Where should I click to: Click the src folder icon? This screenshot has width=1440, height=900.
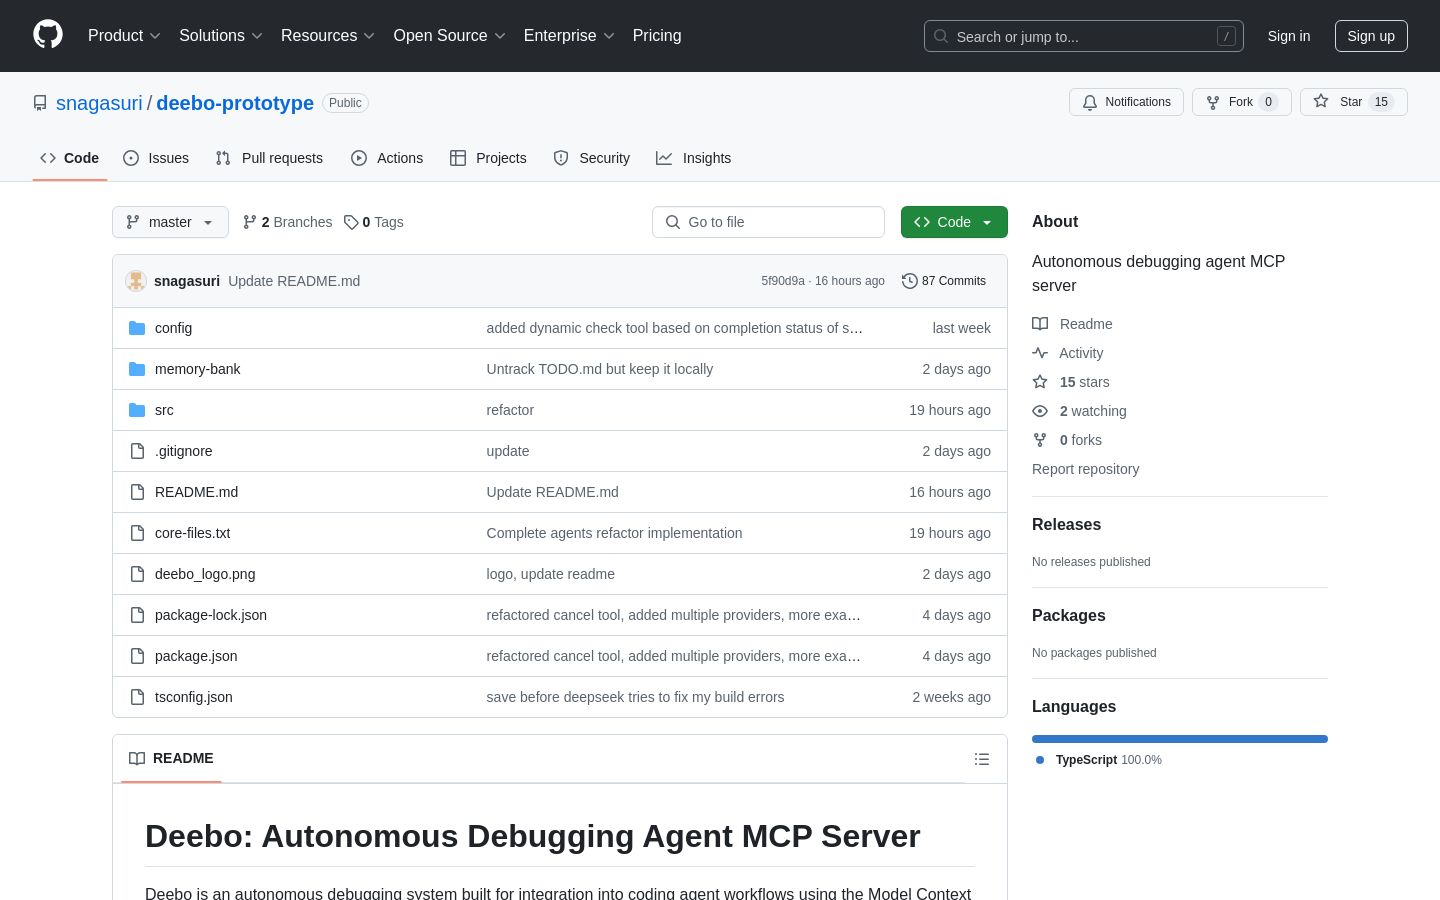(x=137, y=410)
